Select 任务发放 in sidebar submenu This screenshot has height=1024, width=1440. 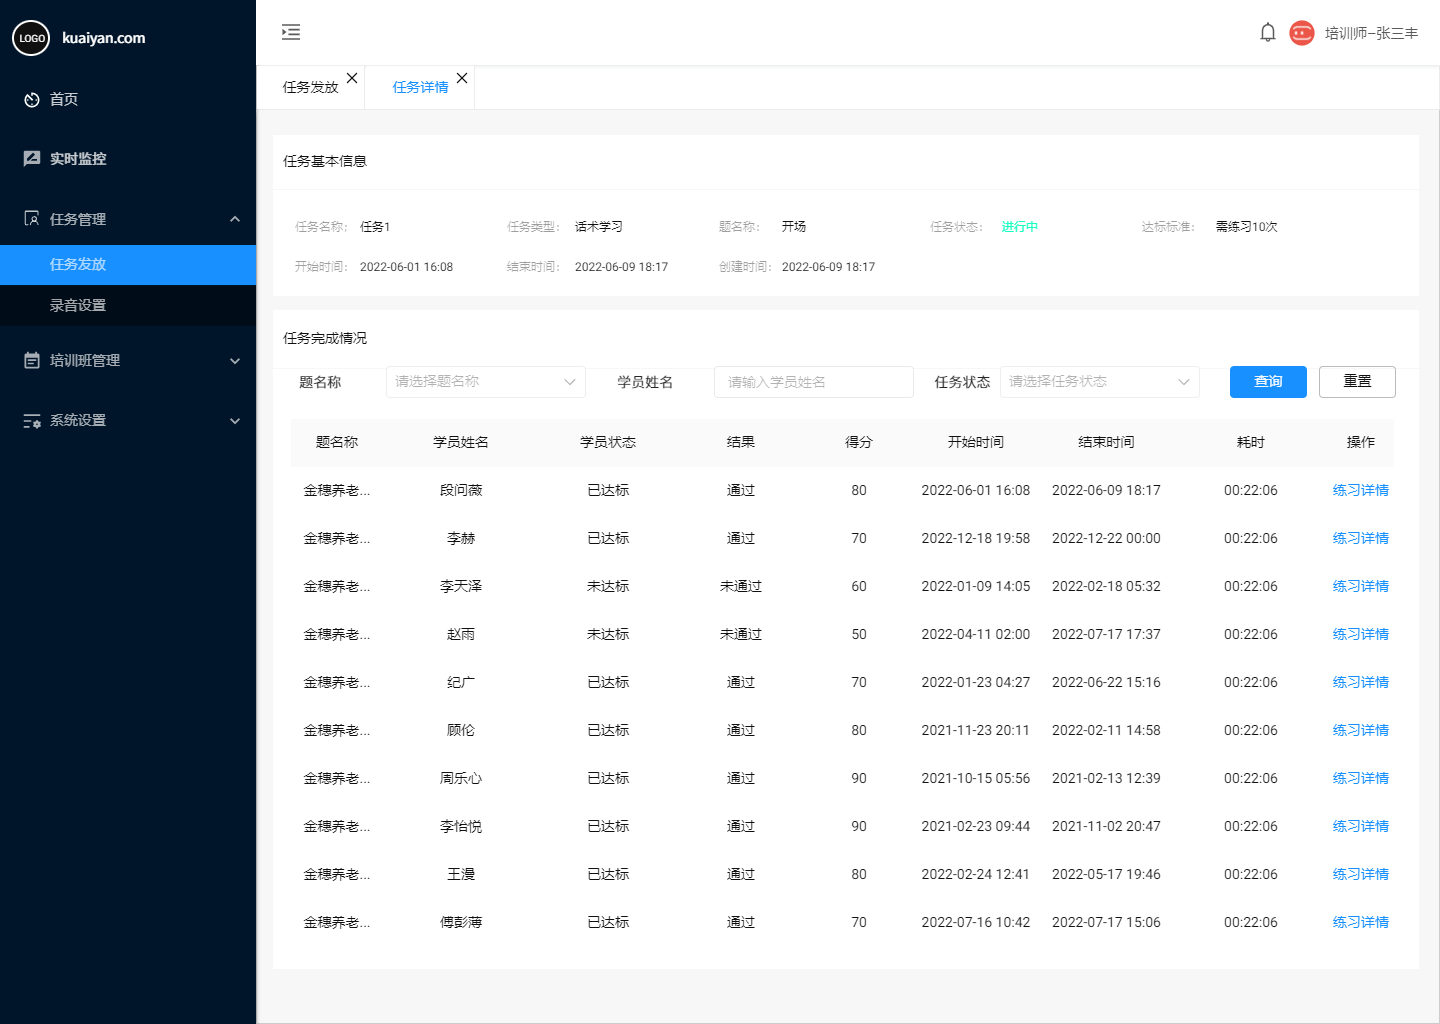click(128, 265)
